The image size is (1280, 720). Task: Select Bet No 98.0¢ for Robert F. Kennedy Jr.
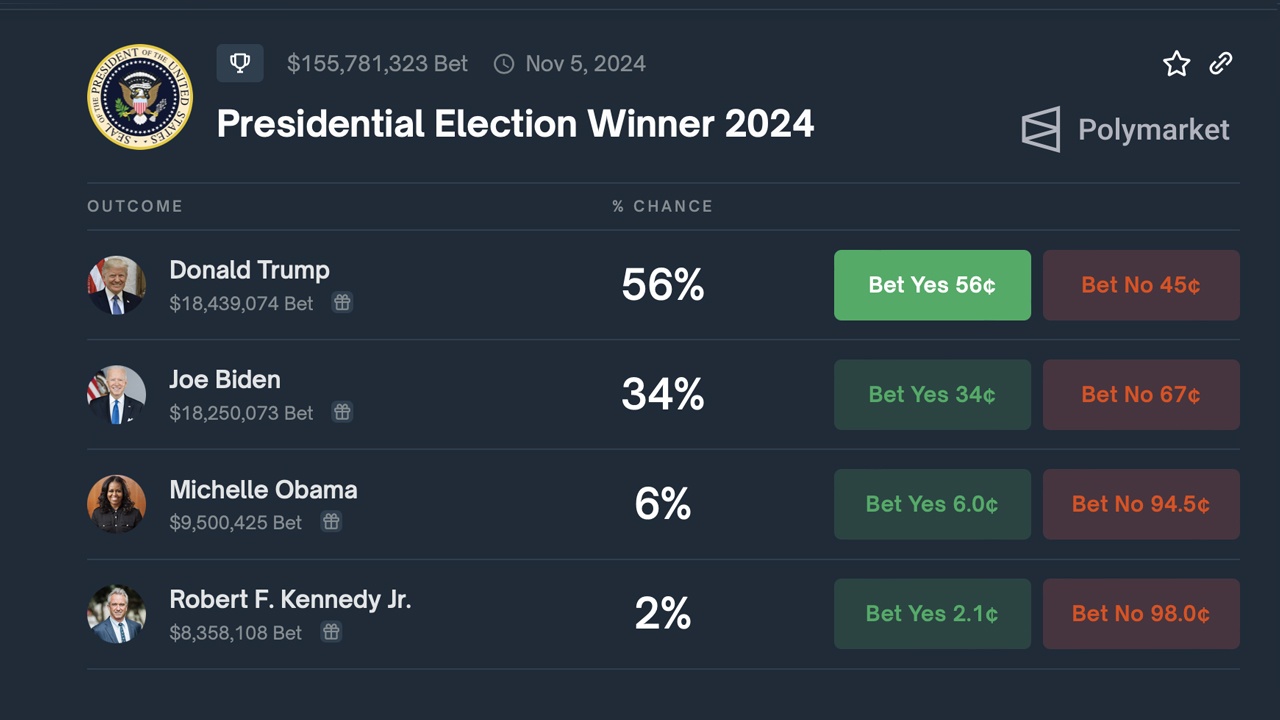tap(1141, 613)
